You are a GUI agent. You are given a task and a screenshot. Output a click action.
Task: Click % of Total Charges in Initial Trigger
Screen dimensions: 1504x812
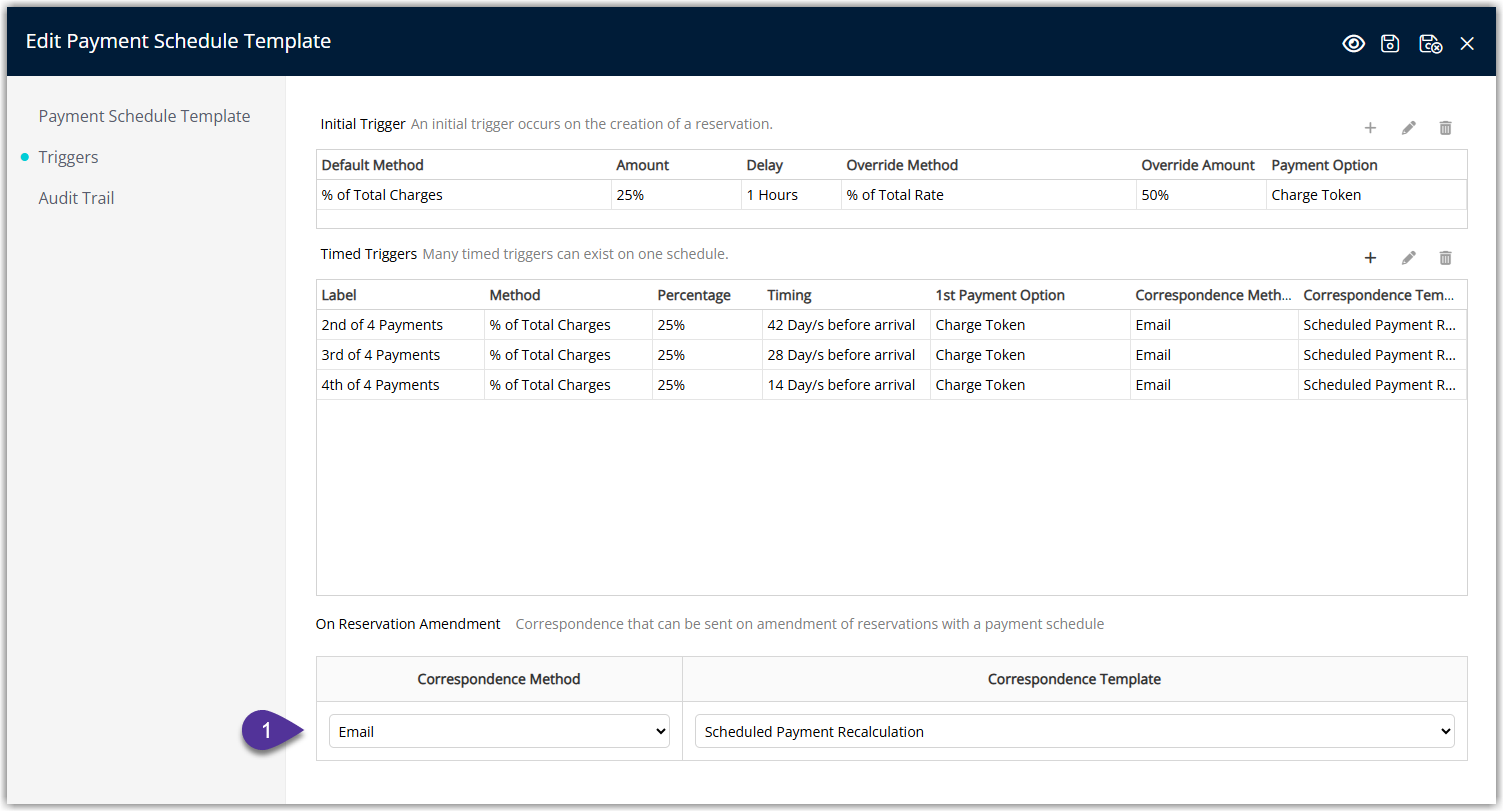pos(464,195)
